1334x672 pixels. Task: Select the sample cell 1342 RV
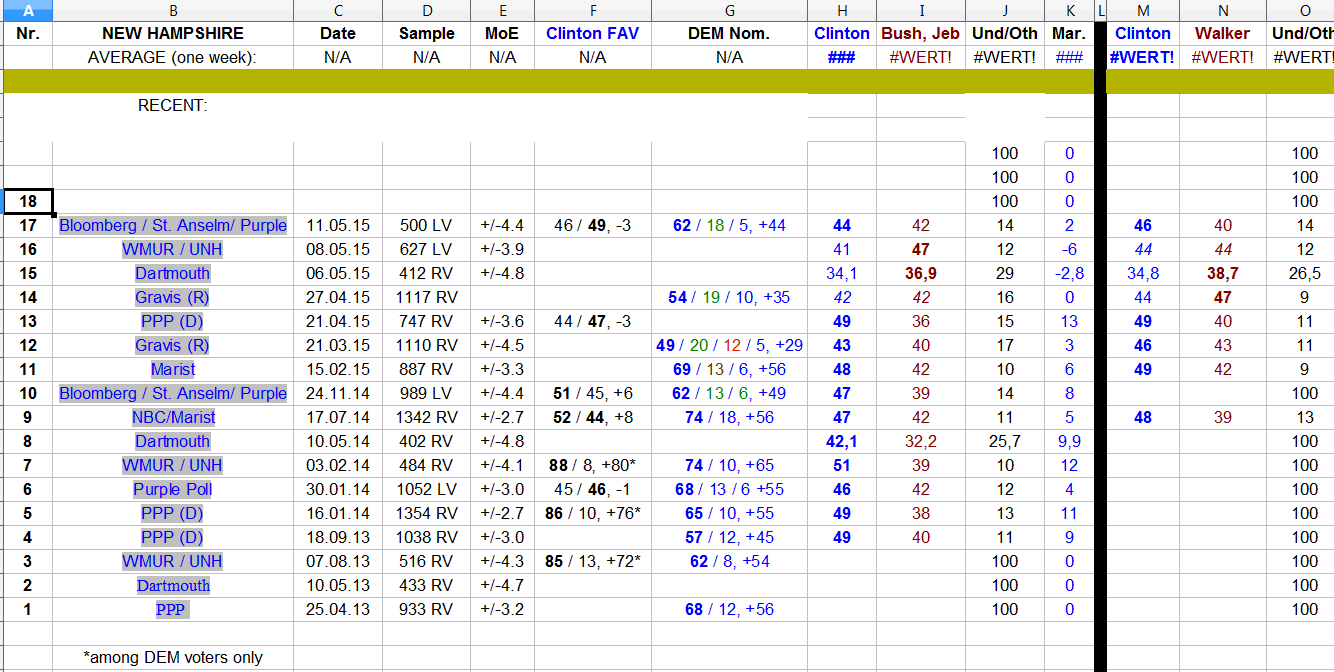point(427,417)
